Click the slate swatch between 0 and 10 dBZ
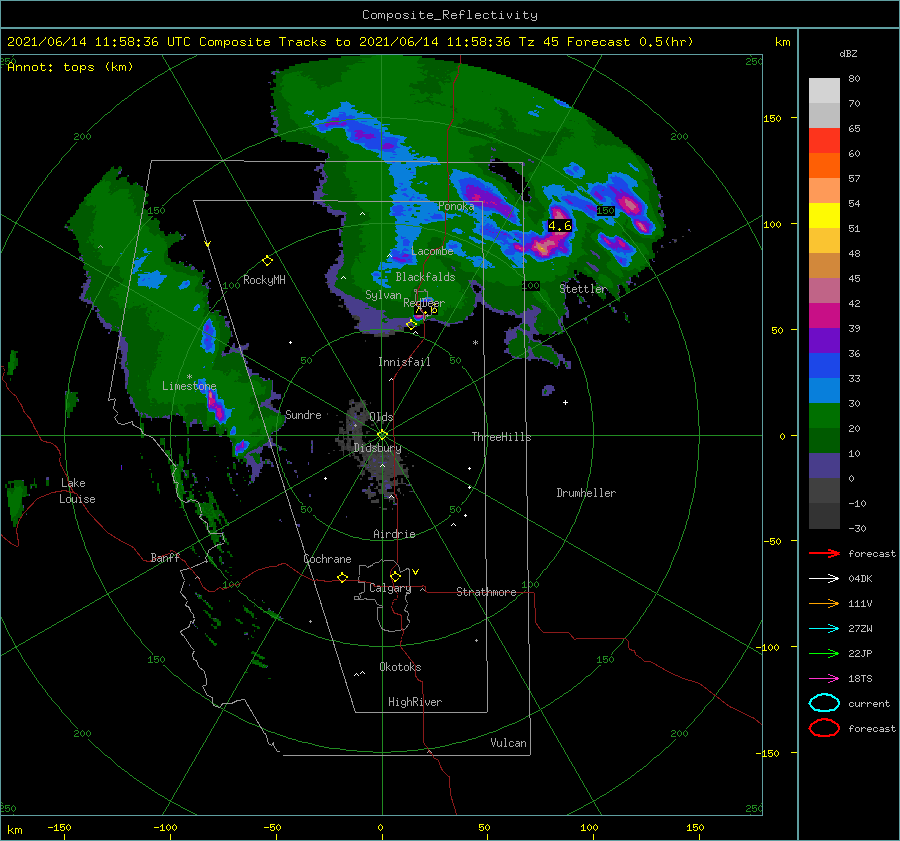The height and width of the screenshot is (841, 900). [x=824, y=466]
